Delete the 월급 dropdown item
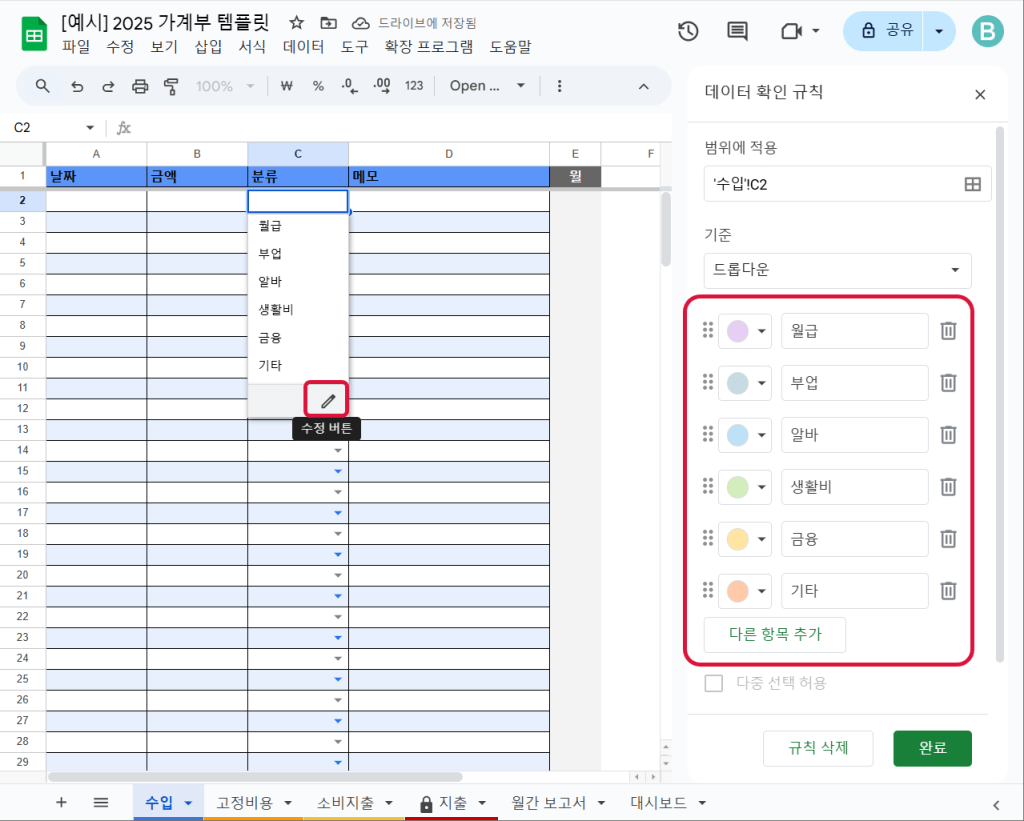 click(948, 330)
